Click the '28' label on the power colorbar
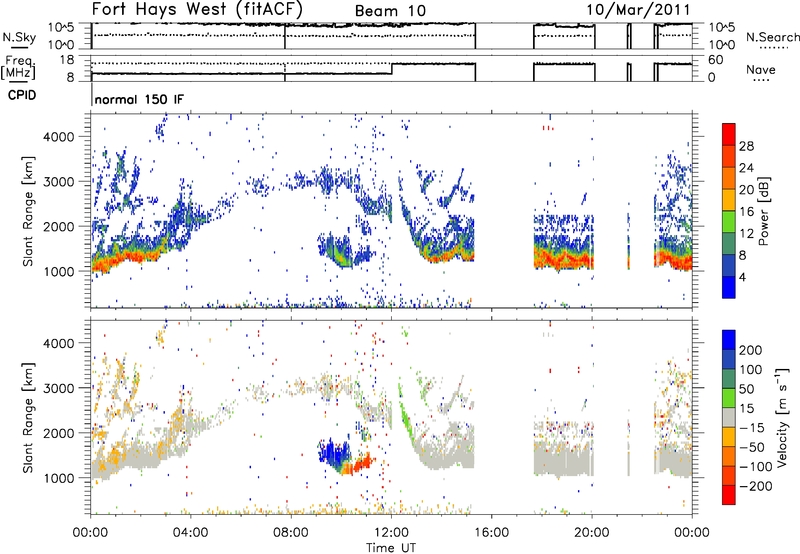The image size is (800, 554). click(746, 146)
